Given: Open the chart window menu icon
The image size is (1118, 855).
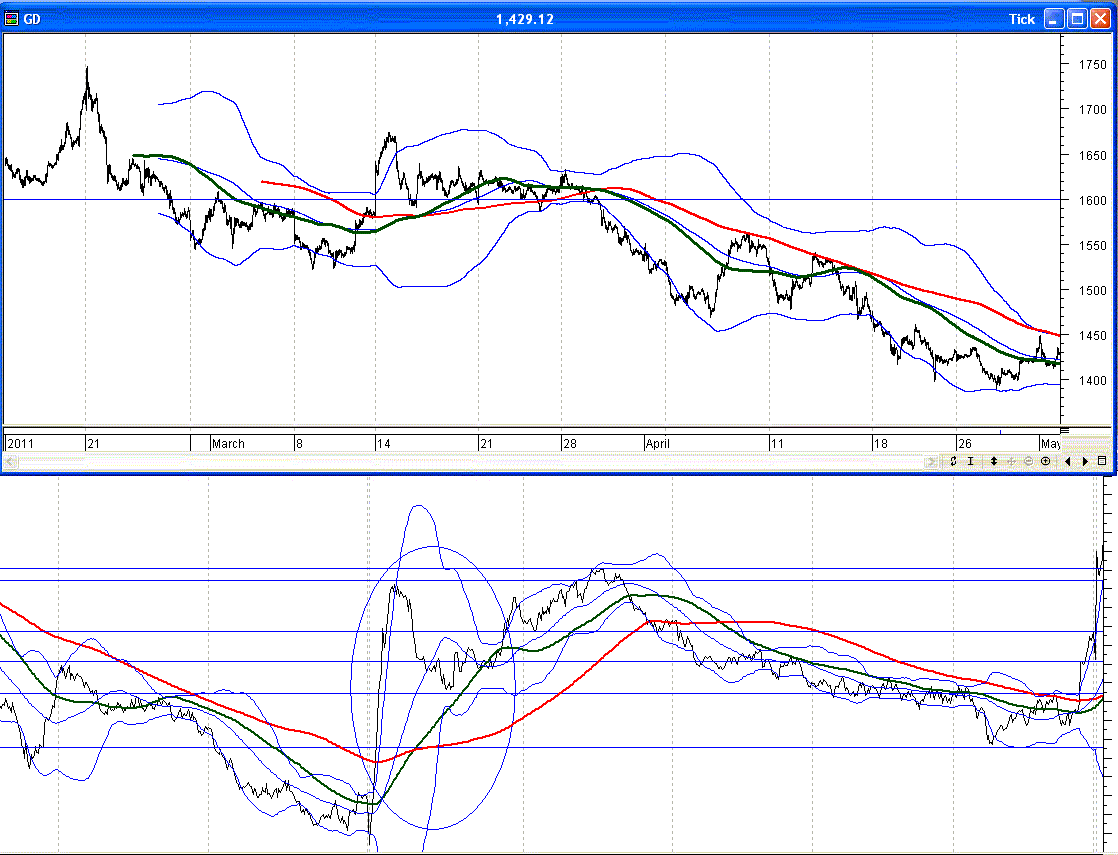Looking at the screenshot, I should pos(1102,461).
